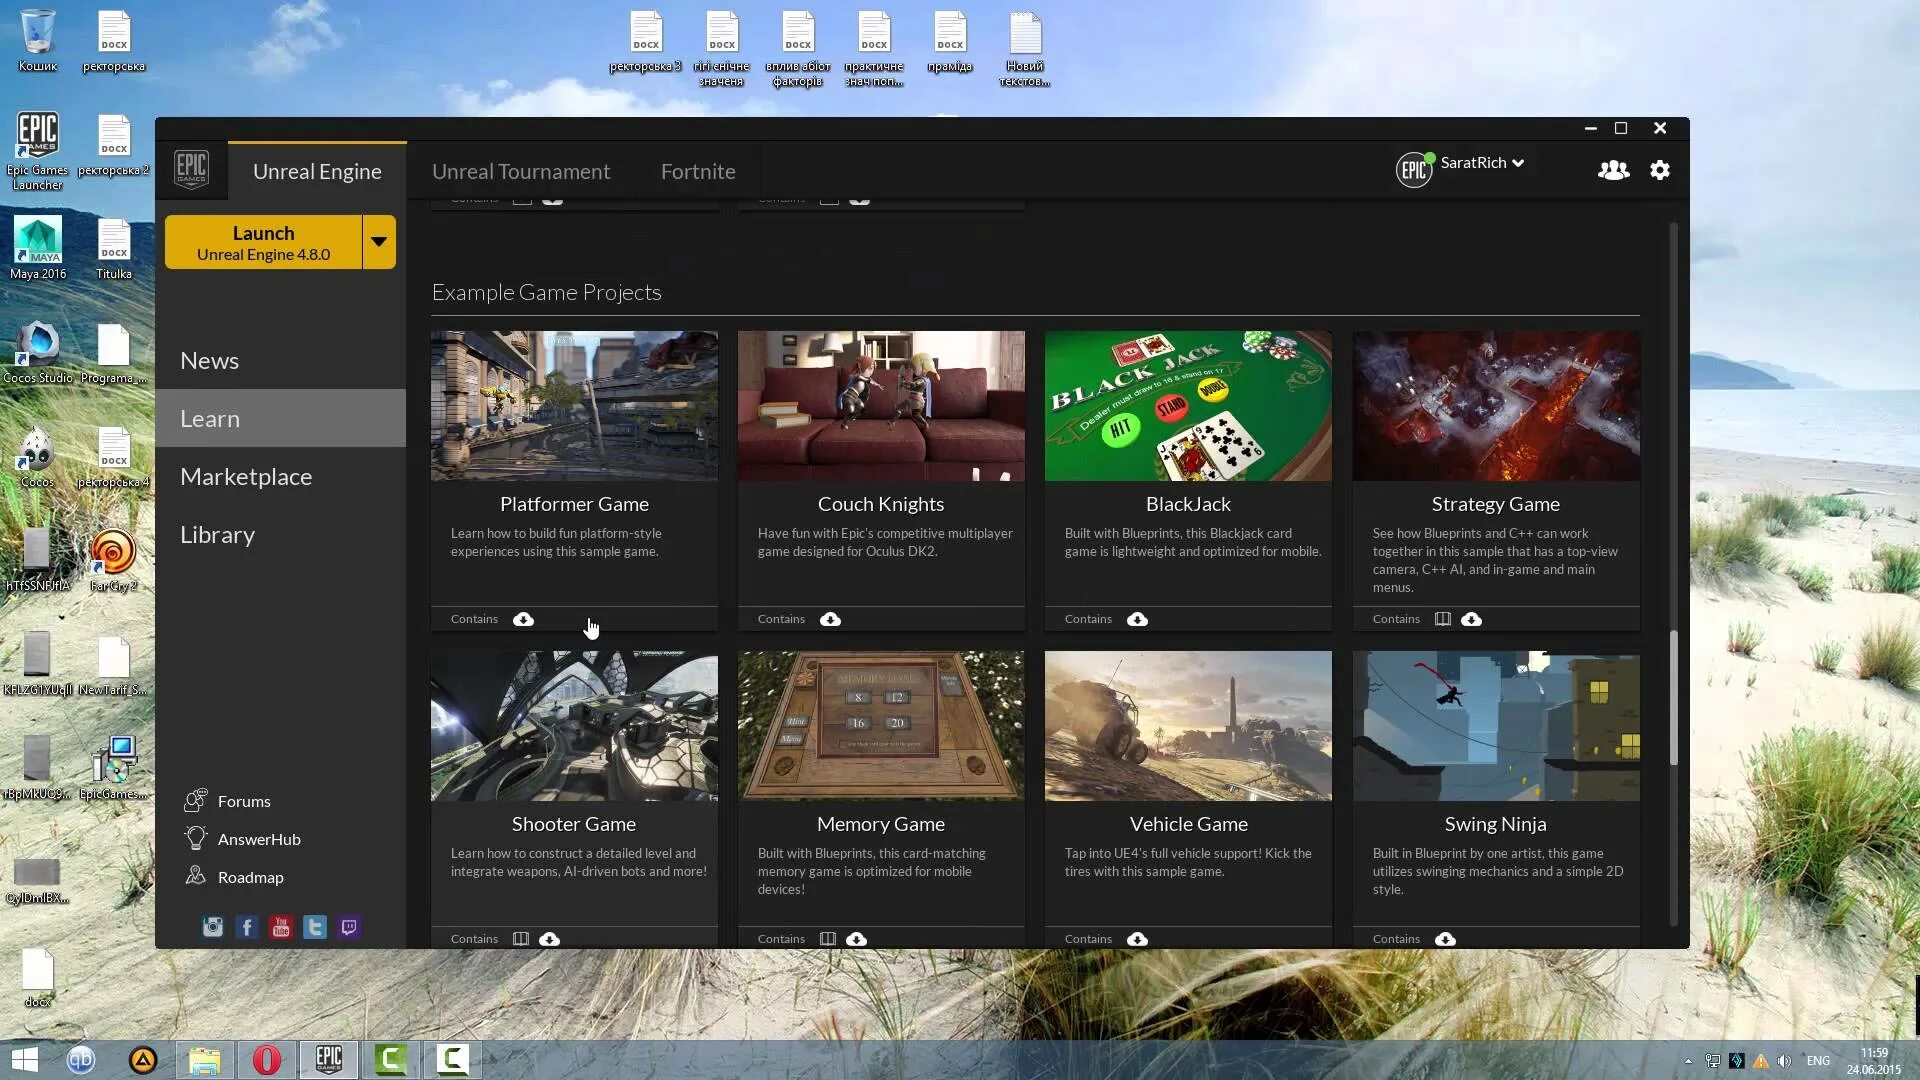
Task: Open launcher settings gear icon
Action: click(1660, 170)
